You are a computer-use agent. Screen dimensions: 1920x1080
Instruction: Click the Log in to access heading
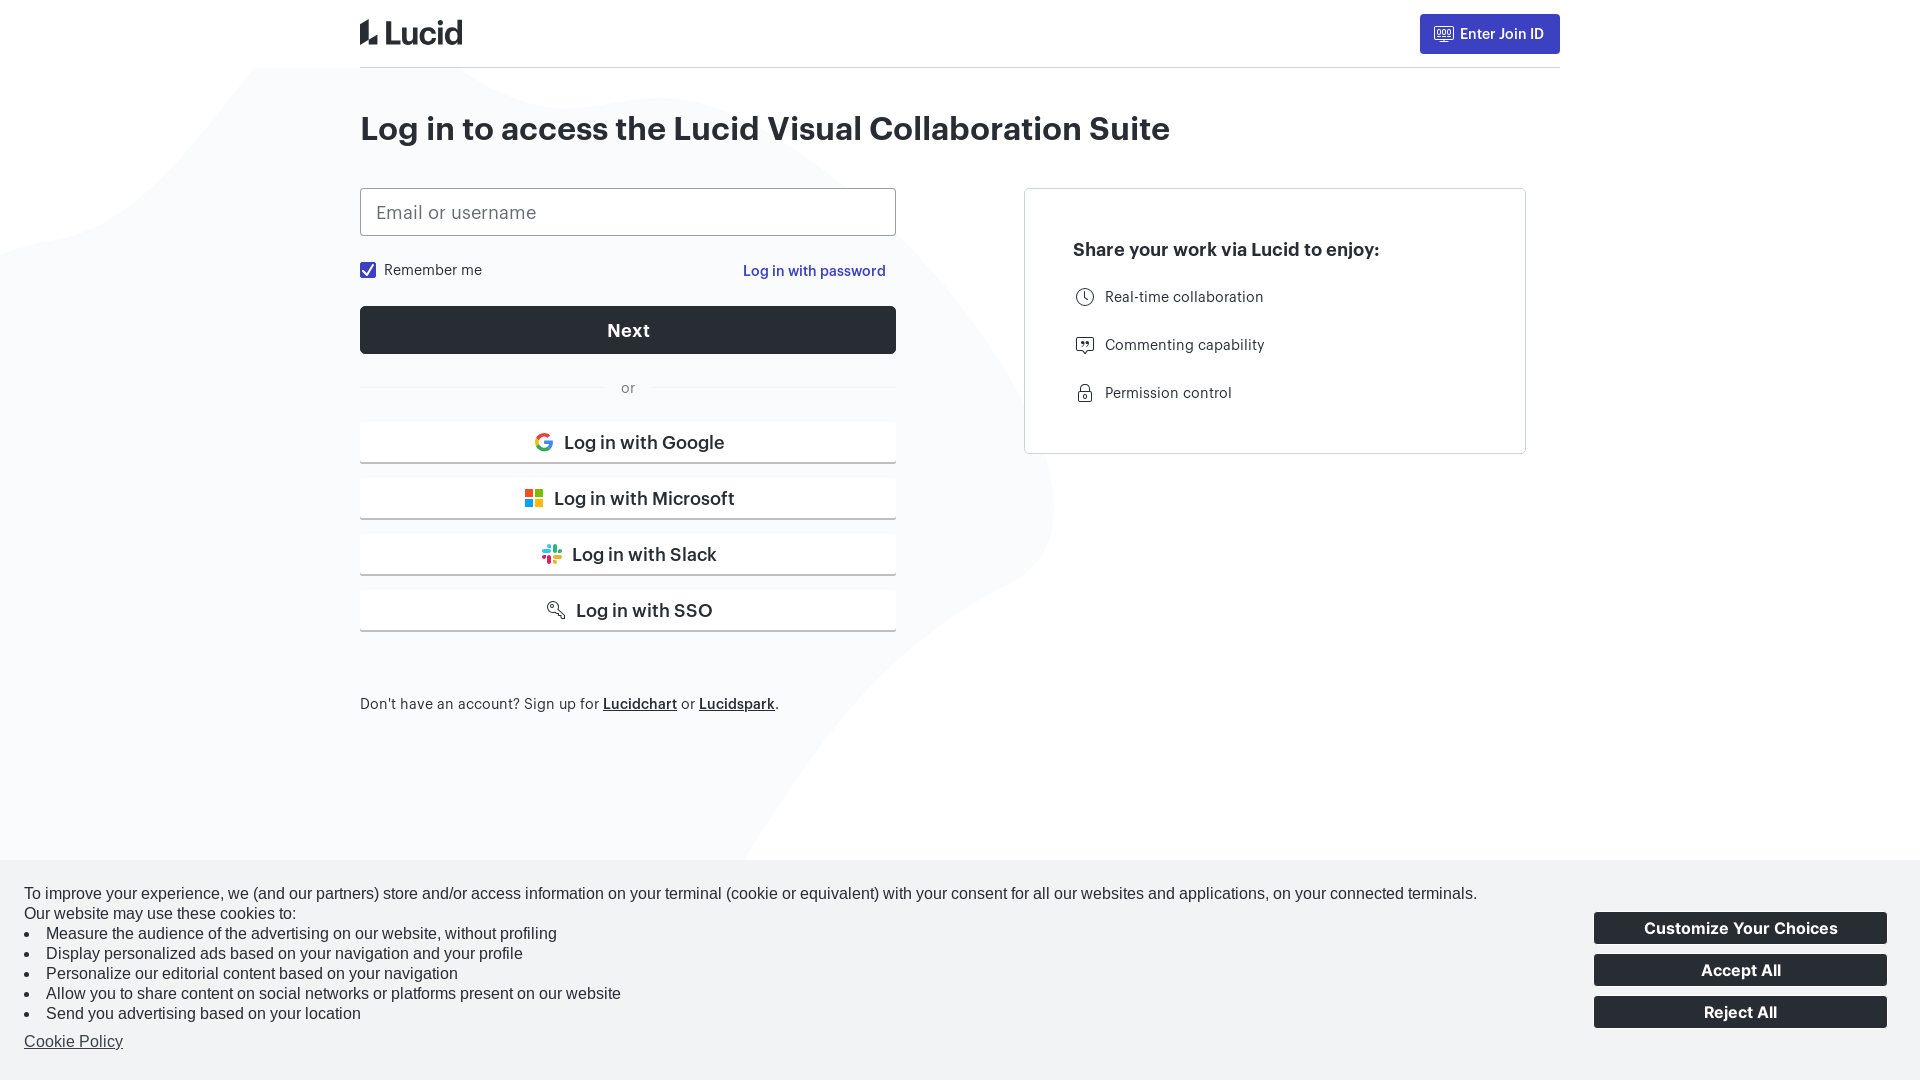tap(765, 129)
